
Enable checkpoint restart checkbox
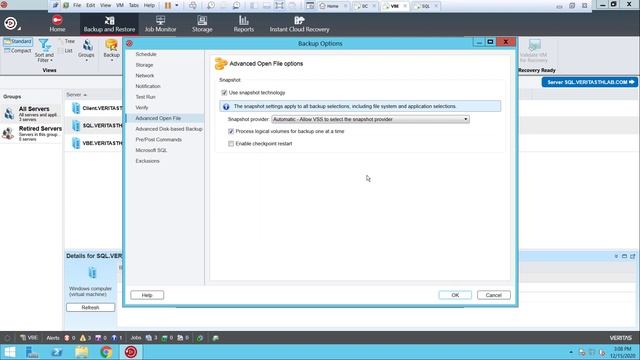coord(231,144)
